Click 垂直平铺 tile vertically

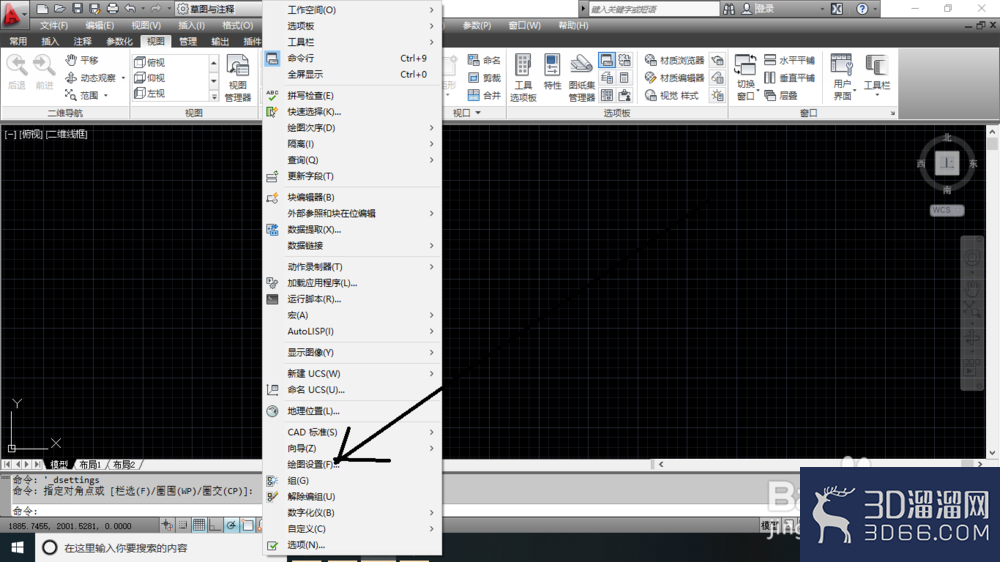click(790, 78)
